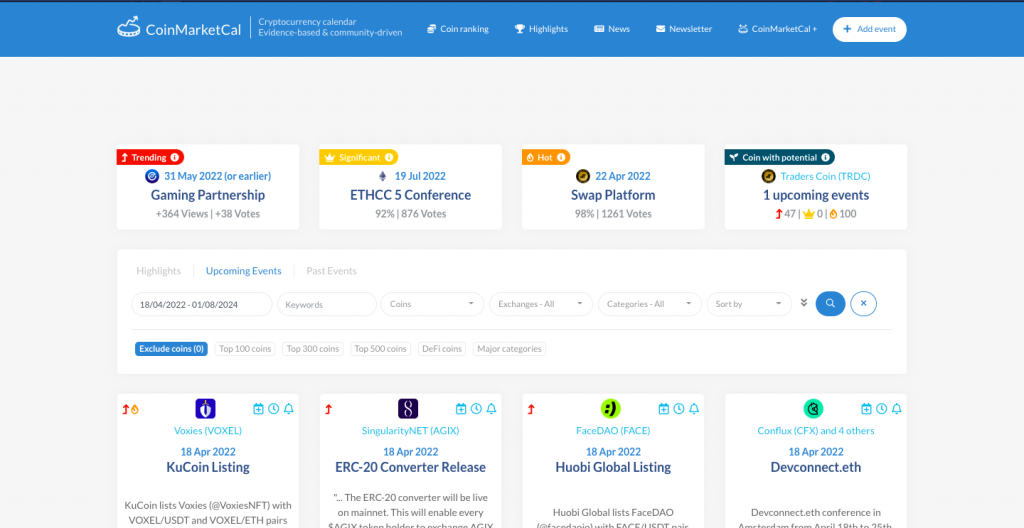Click the bell icon on Conflux card
1024x528 pixels.
(897, 409)
